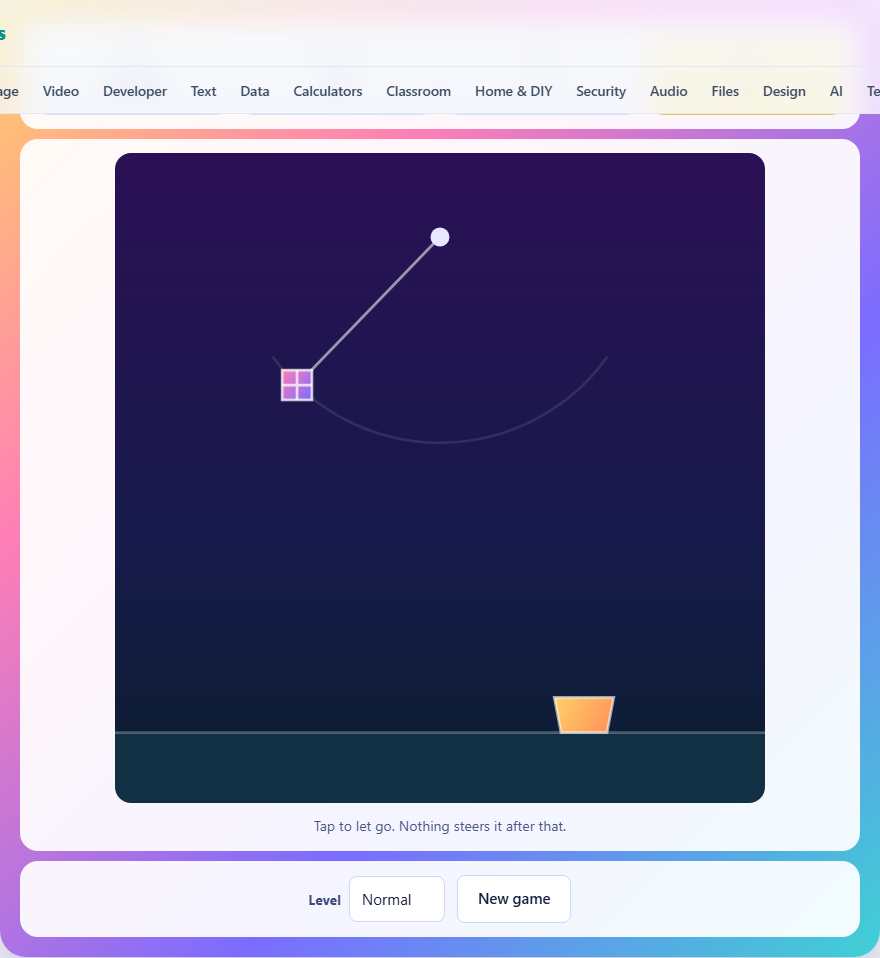Viewport: 880px width, 958px height.
Task: Click the 'Level' label
Action: click(324, 900)
